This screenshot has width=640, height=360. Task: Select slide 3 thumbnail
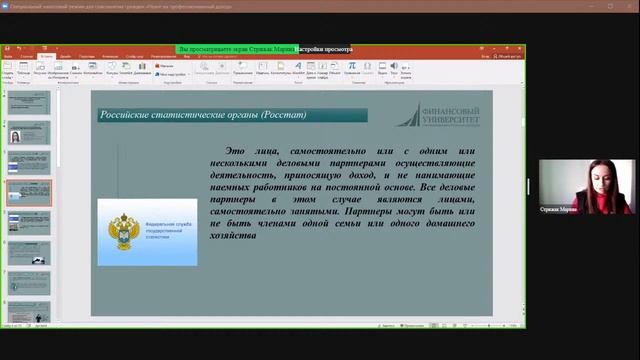click(x=29, y=163)
